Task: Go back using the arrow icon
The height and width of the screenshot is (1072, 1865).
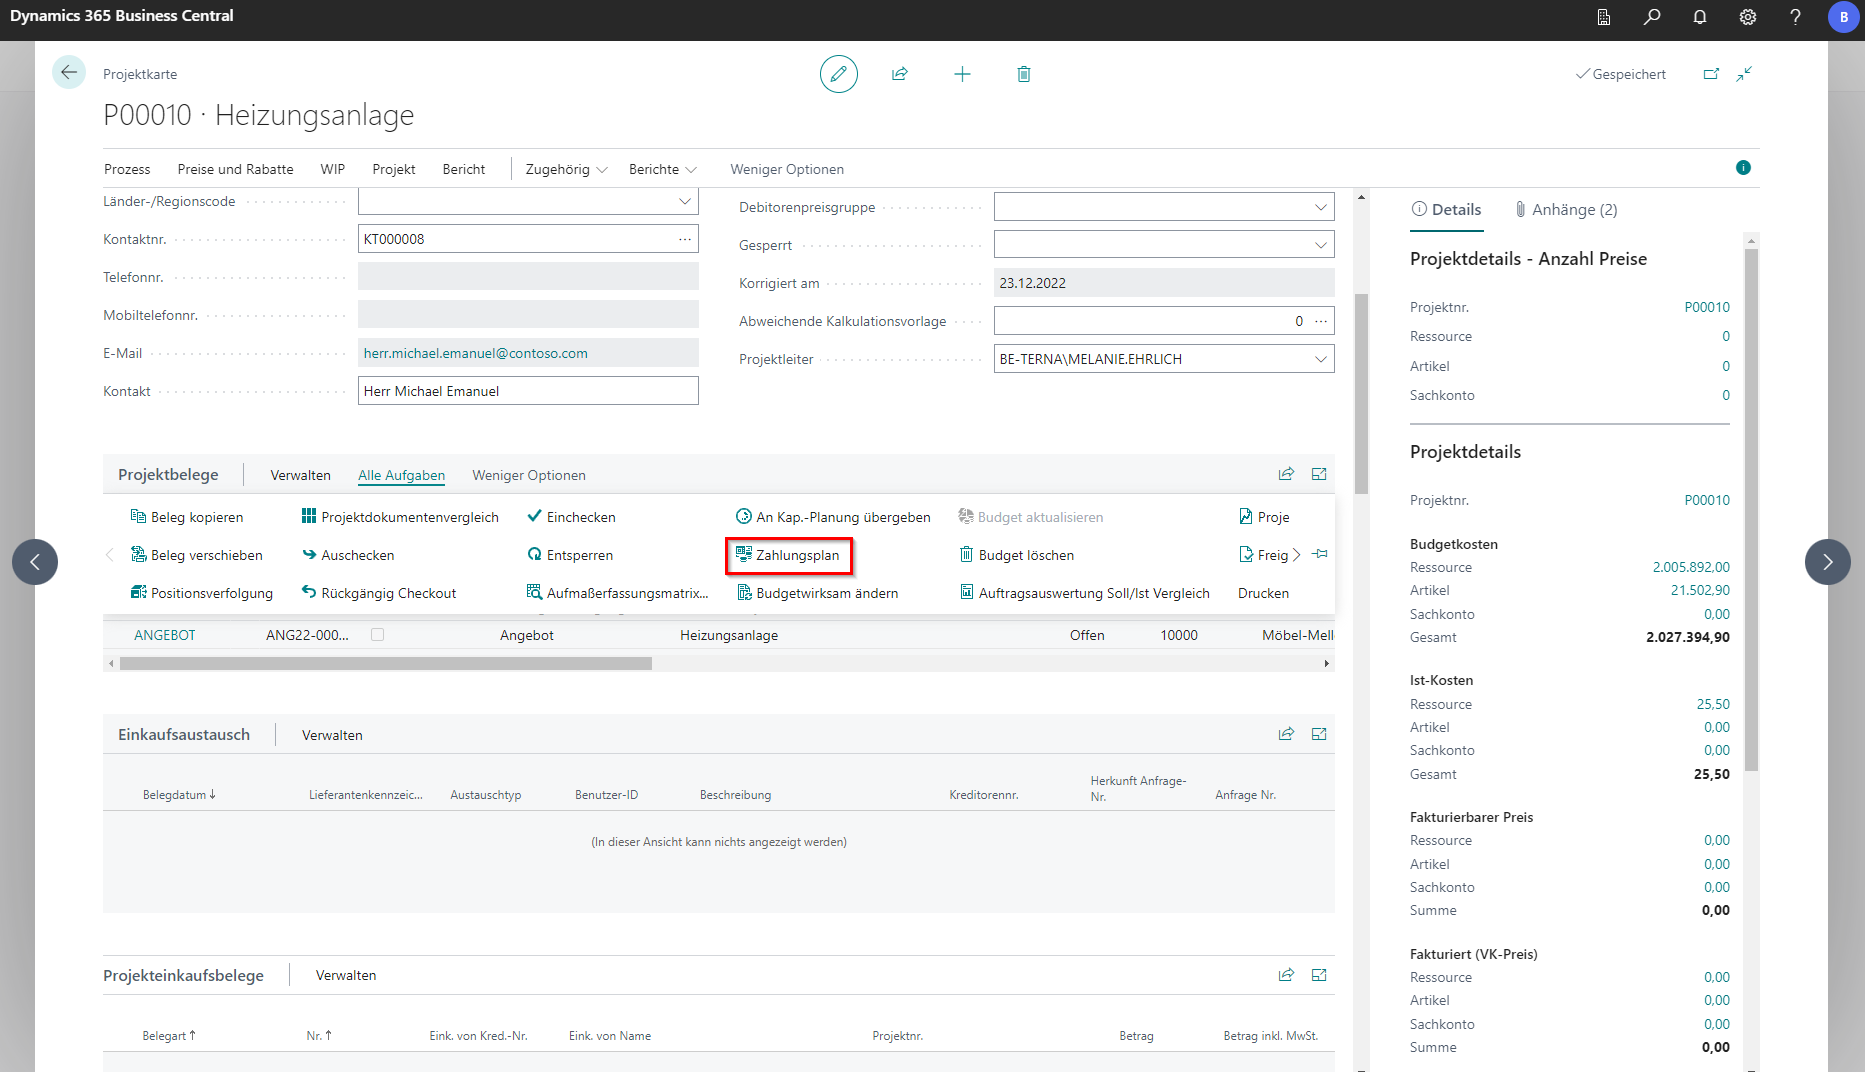Action: tap(69, 72)
